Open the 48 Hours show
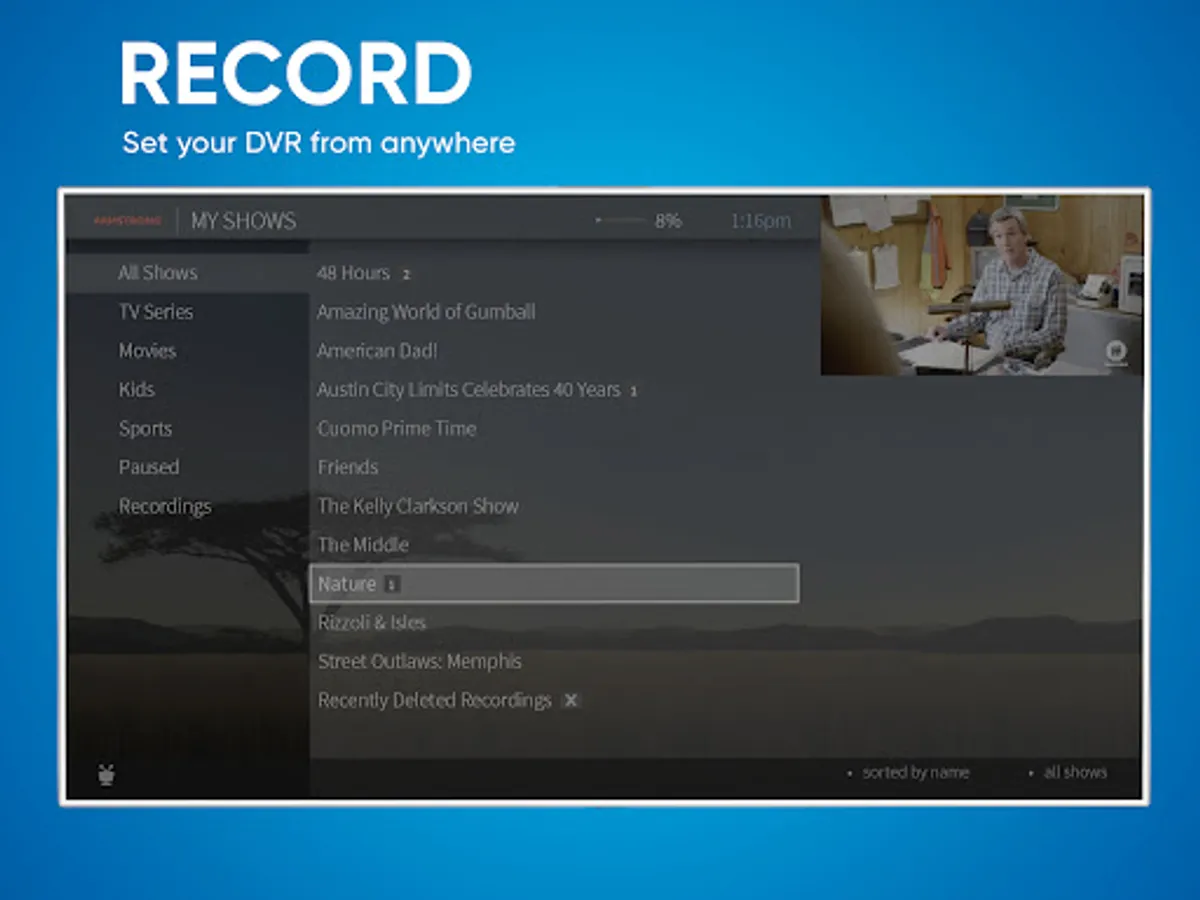The width and height of the screenshot is (1200, 900). pyautogui.click(x=353, y=273)
